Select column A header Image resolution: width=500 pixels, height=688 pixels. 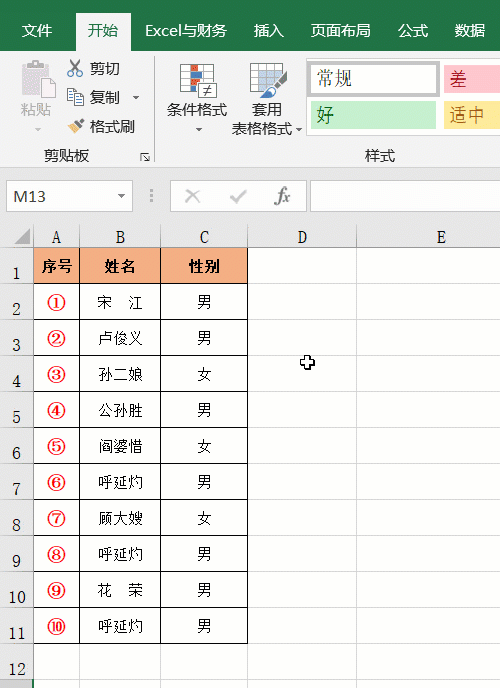(x=57, y=237)
